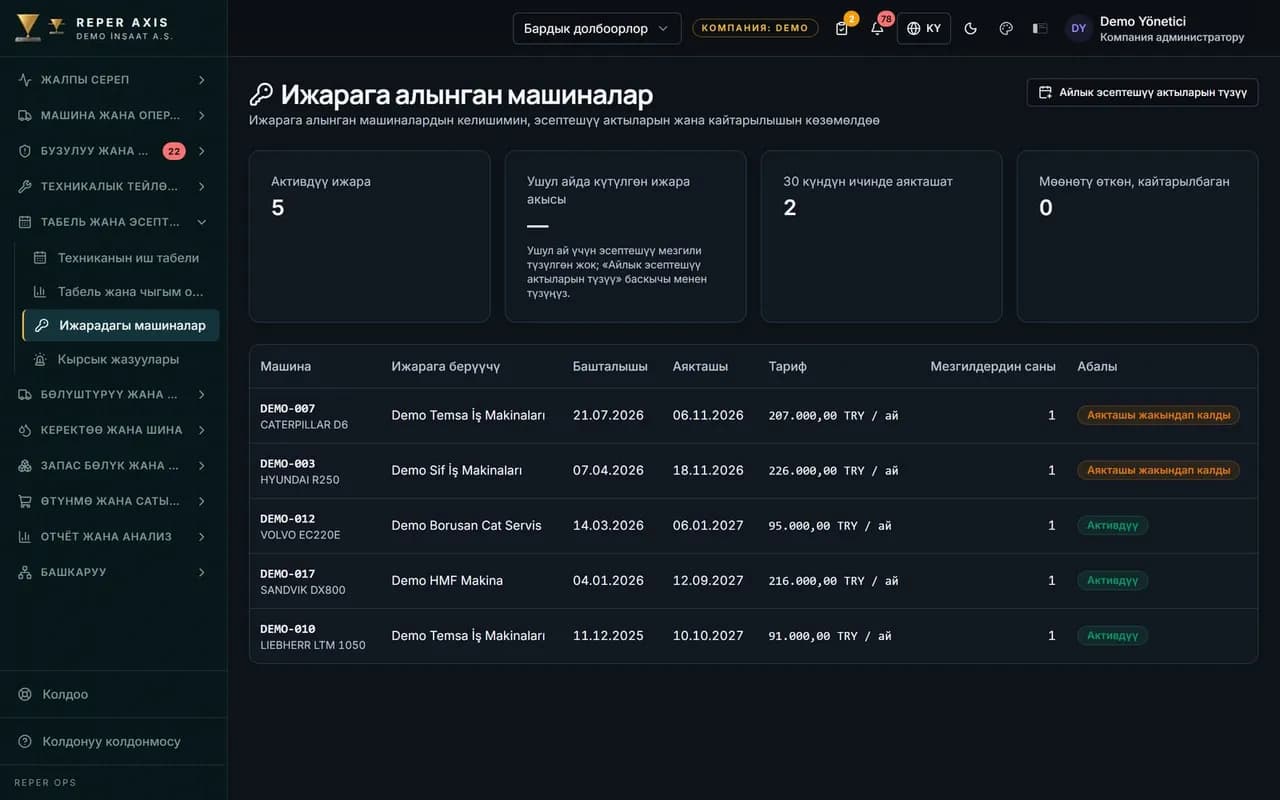The image size is (1280, 800).
Task: Expand Запас бөлүк жана... section
Action: (113, 465)
